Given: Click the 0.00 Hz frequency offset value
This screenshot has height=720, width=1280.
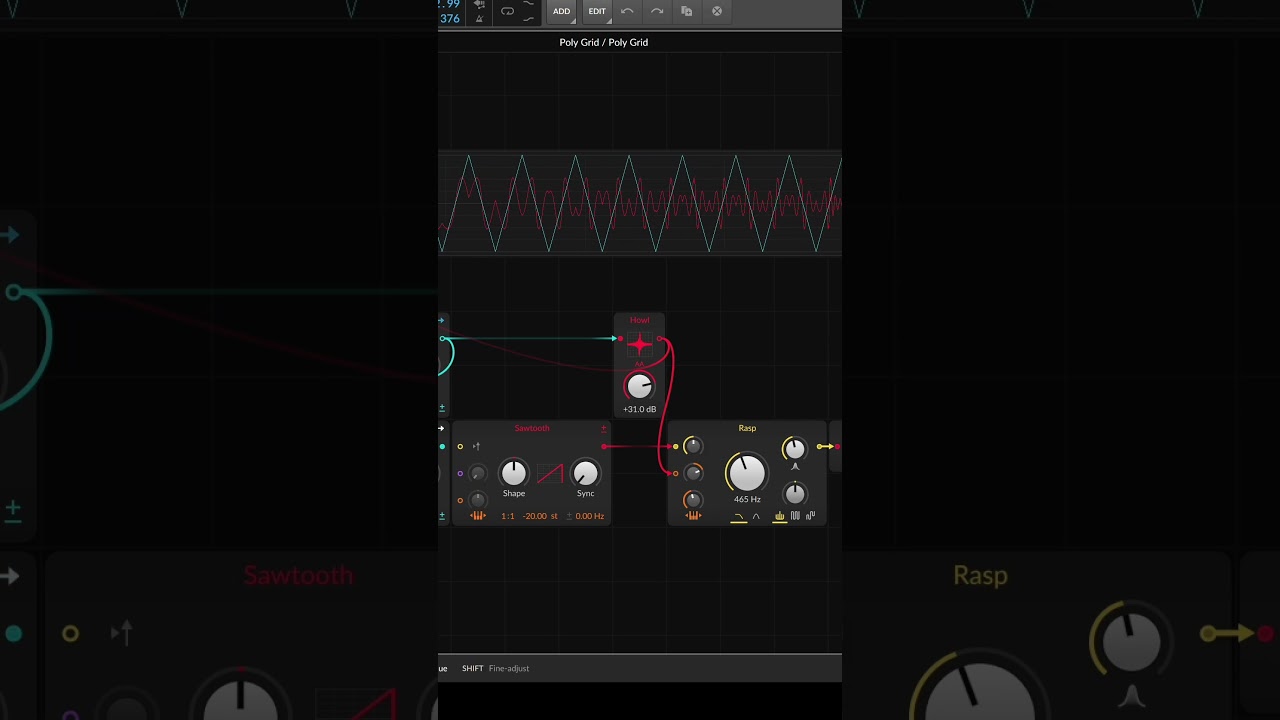Looking at the screenshot, I should pos(590,516).
